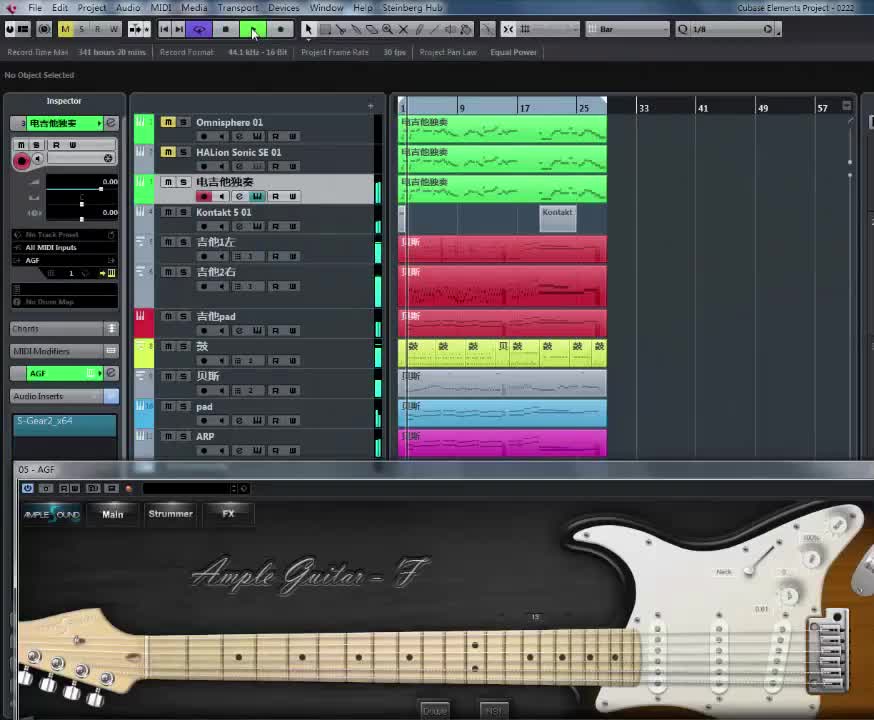This screenshot has height=720, width=874.
Task: Solo the 鼓 track
Action: click(183, 347)
